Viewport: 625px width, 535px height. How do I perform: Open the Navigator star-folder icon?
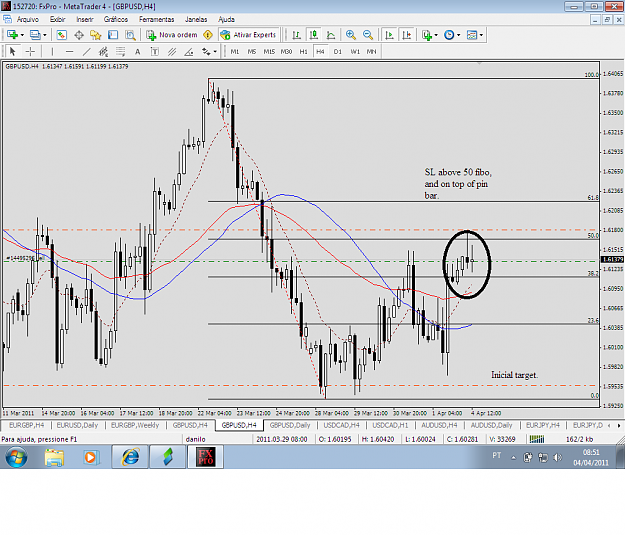point(96,35)
